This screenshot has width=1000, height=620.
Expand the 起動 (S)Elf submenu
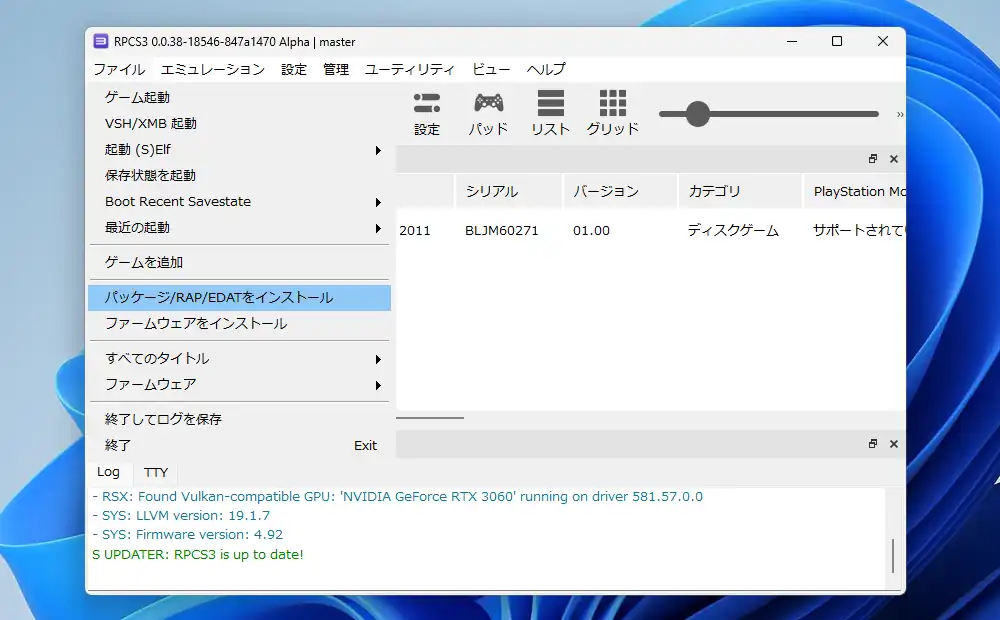coord(240,148)
